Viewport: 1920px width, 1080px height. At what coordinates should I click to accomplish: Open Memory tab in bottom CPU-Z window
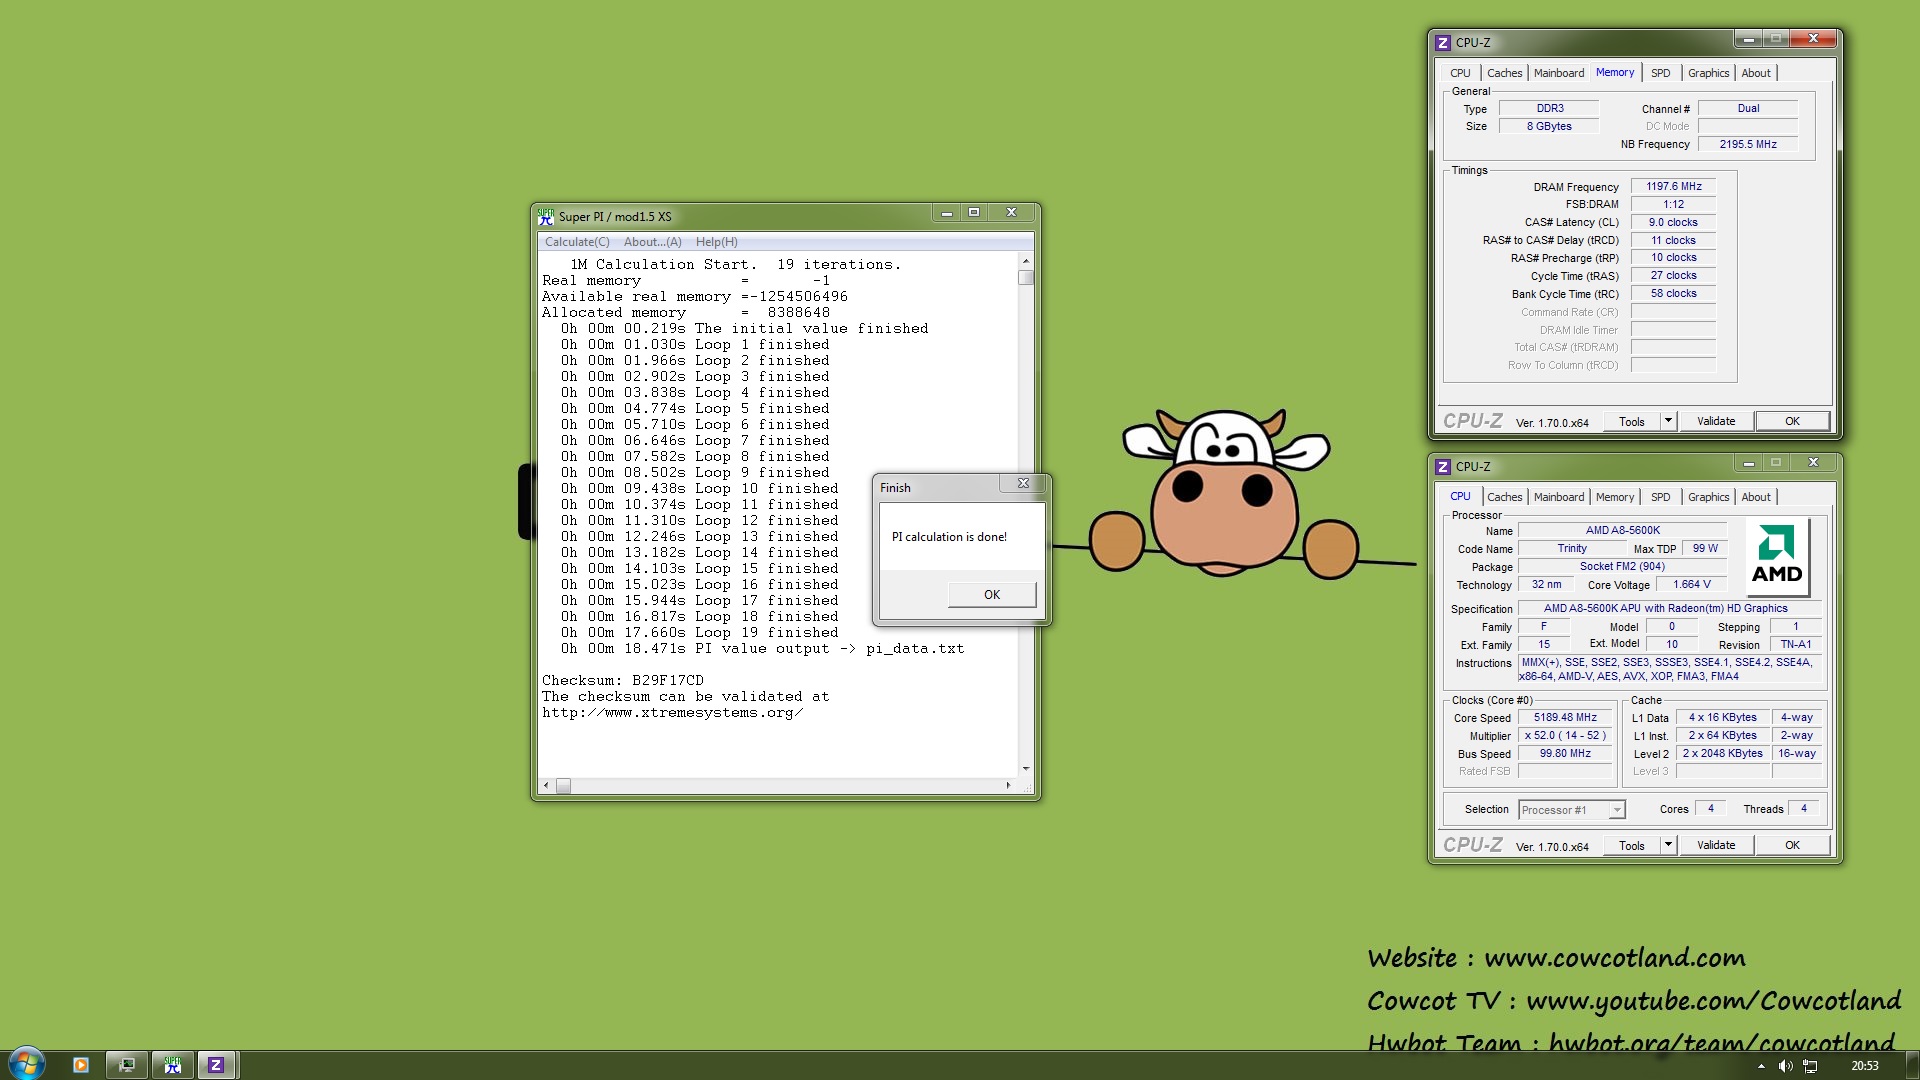click(x=1615, y=497)
